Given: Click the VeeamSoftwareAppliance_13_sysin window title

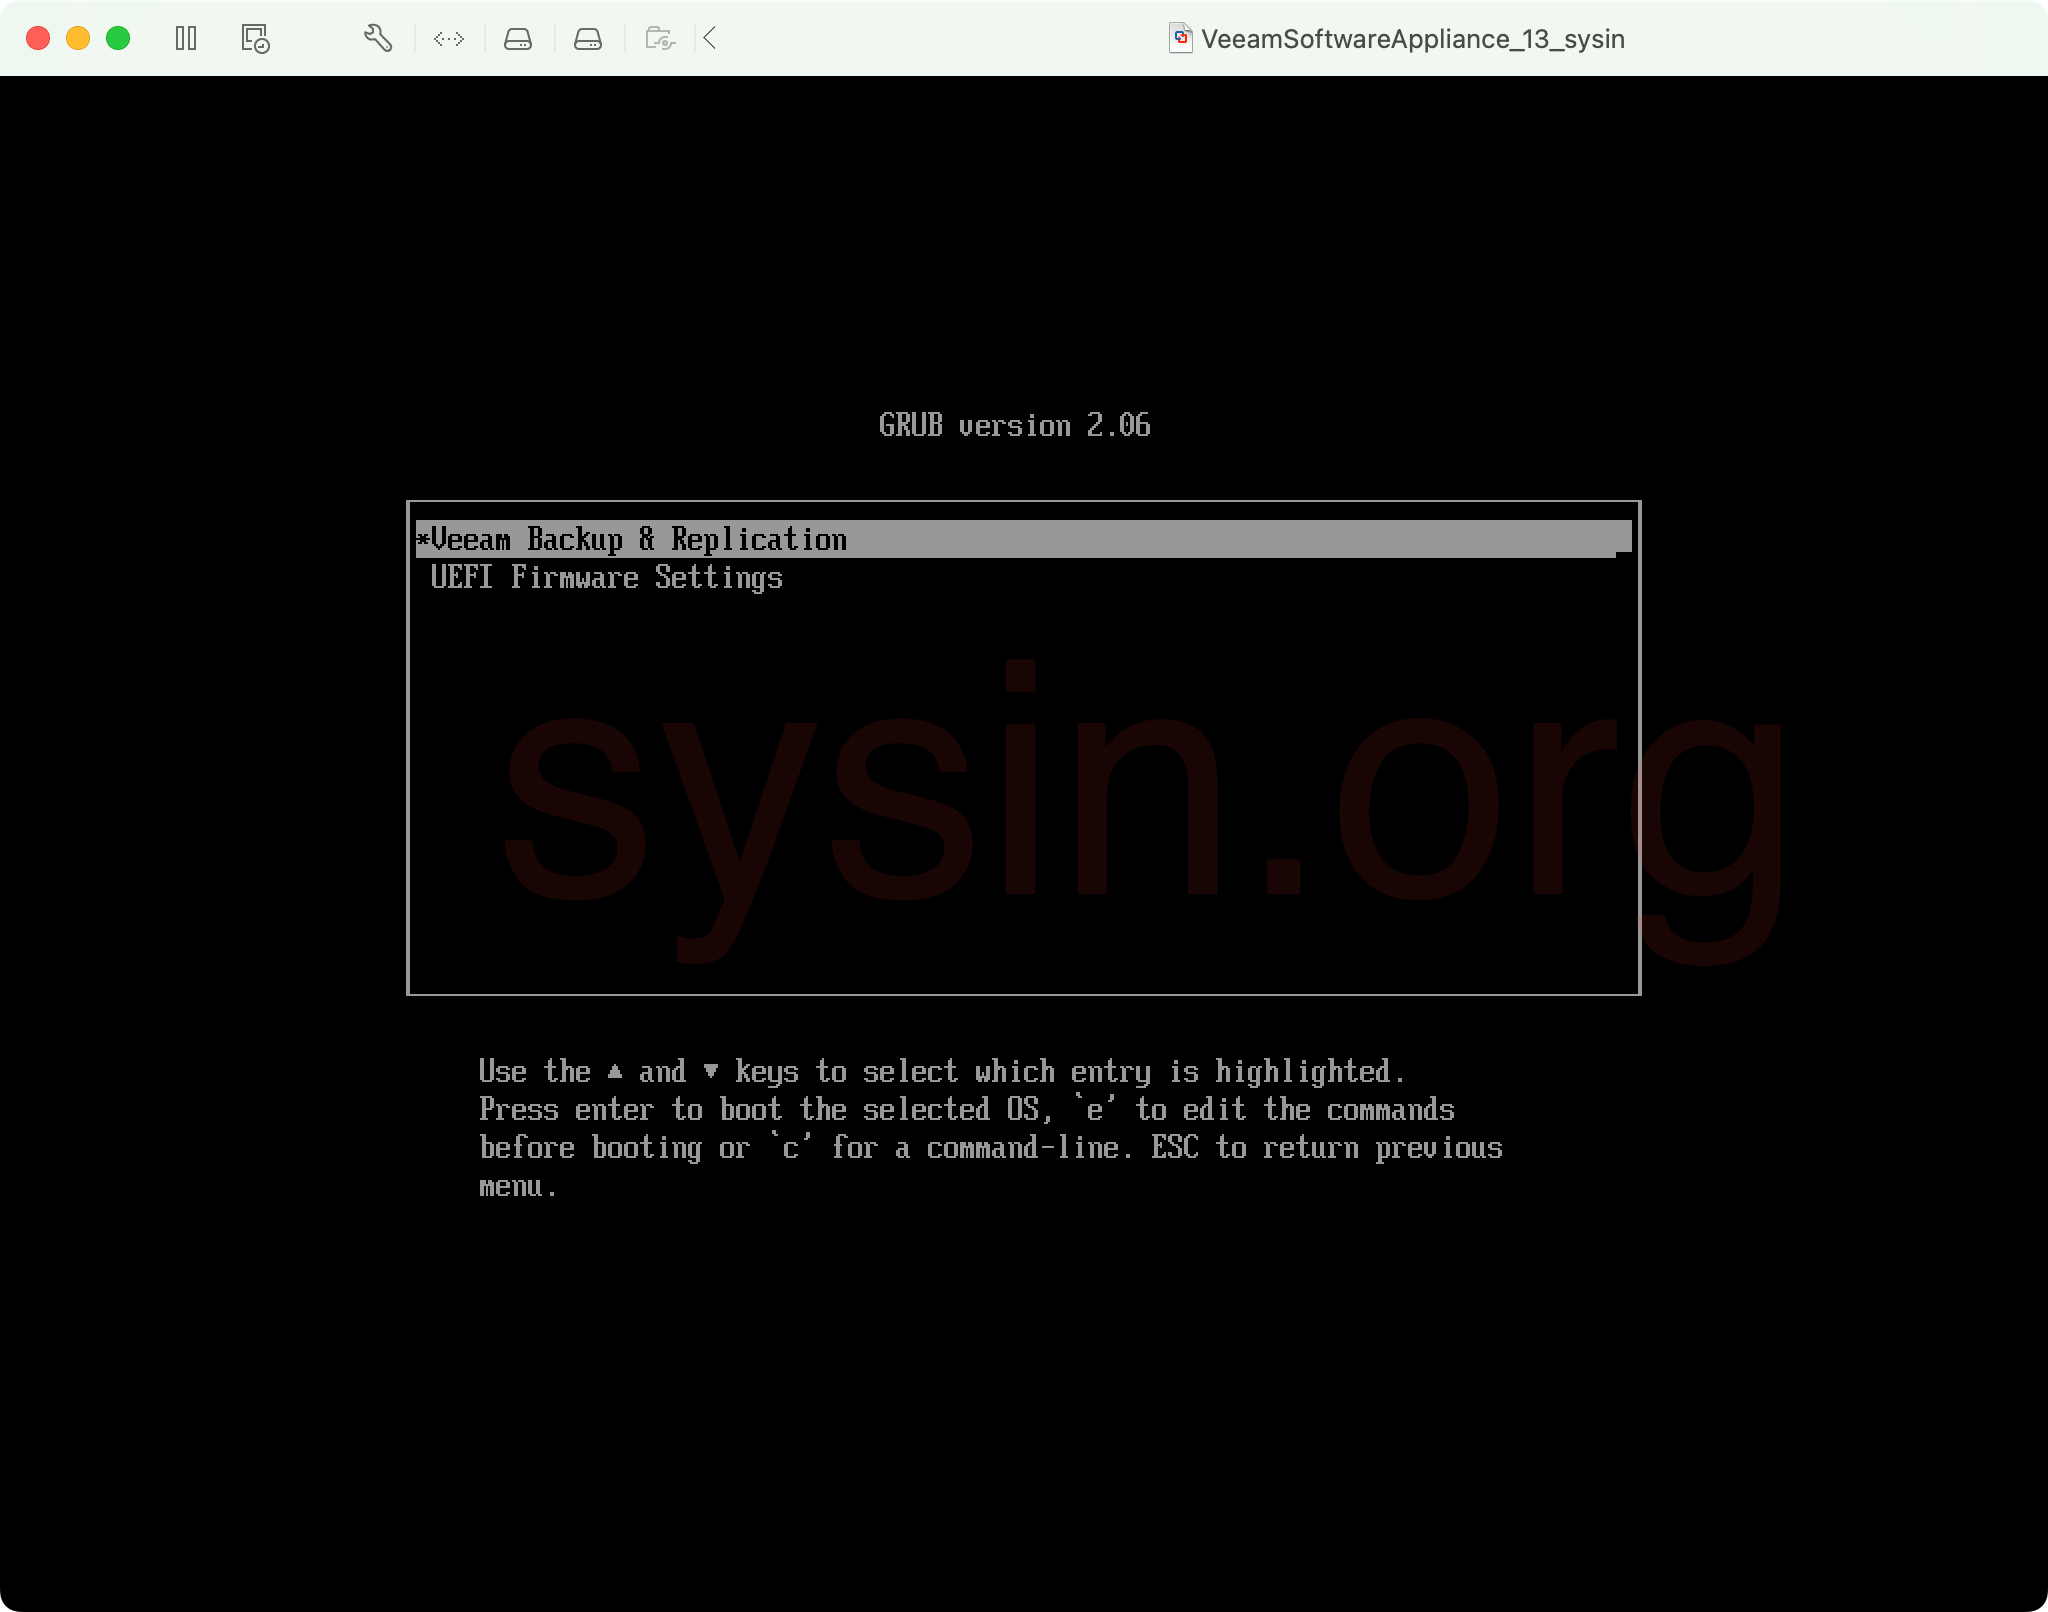Looking at the screenshot, I should click(1412, 39).
